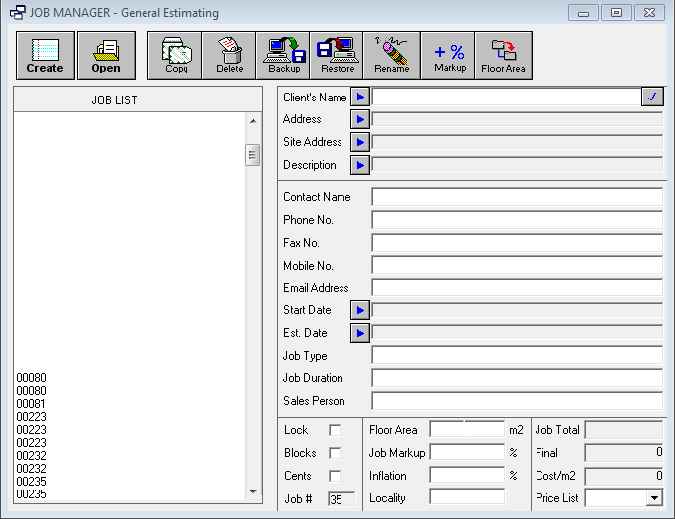Check the Cents checkbox
The height and width of the screenshot is (519, 675).
(x=335, y=476)
